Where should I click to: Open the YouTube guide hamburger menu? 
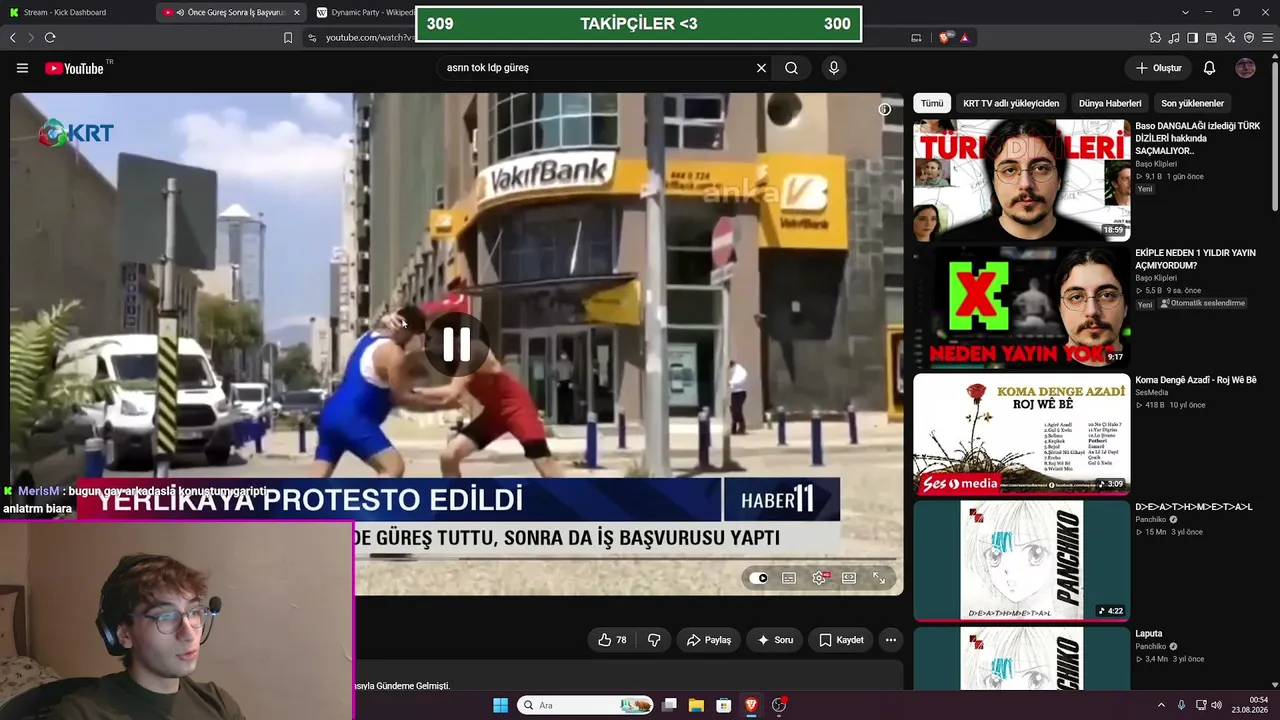coord(22,68)
